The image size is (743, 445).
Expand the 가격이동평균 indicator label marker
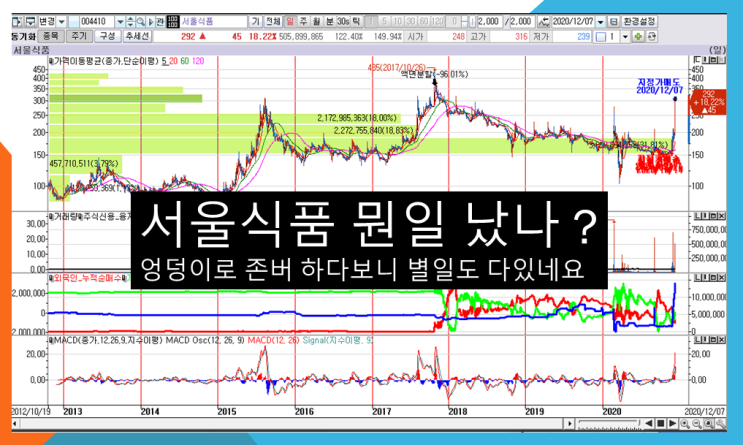[50, 61]
